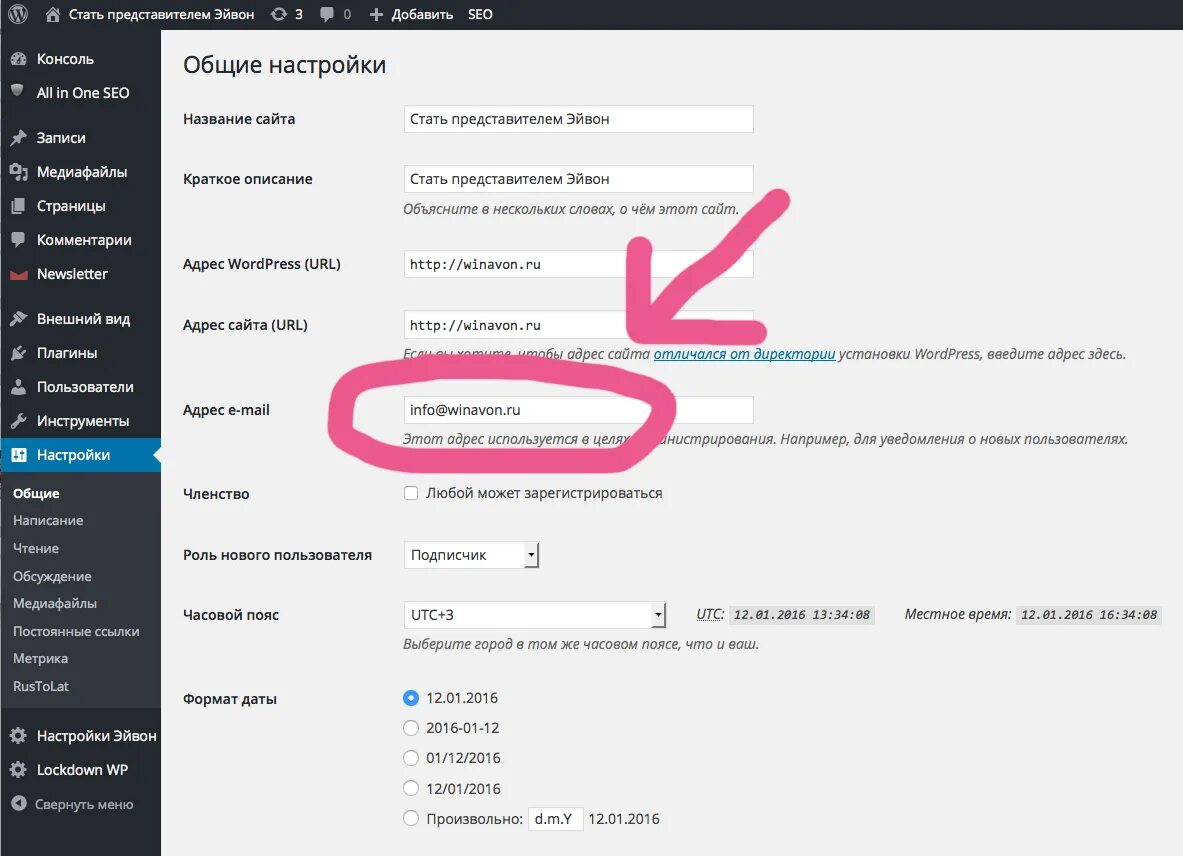The height and width of the screenshot is (856, 1183).
Task: Click the Внешний вид brush icon
Action: tap(18, 319)
